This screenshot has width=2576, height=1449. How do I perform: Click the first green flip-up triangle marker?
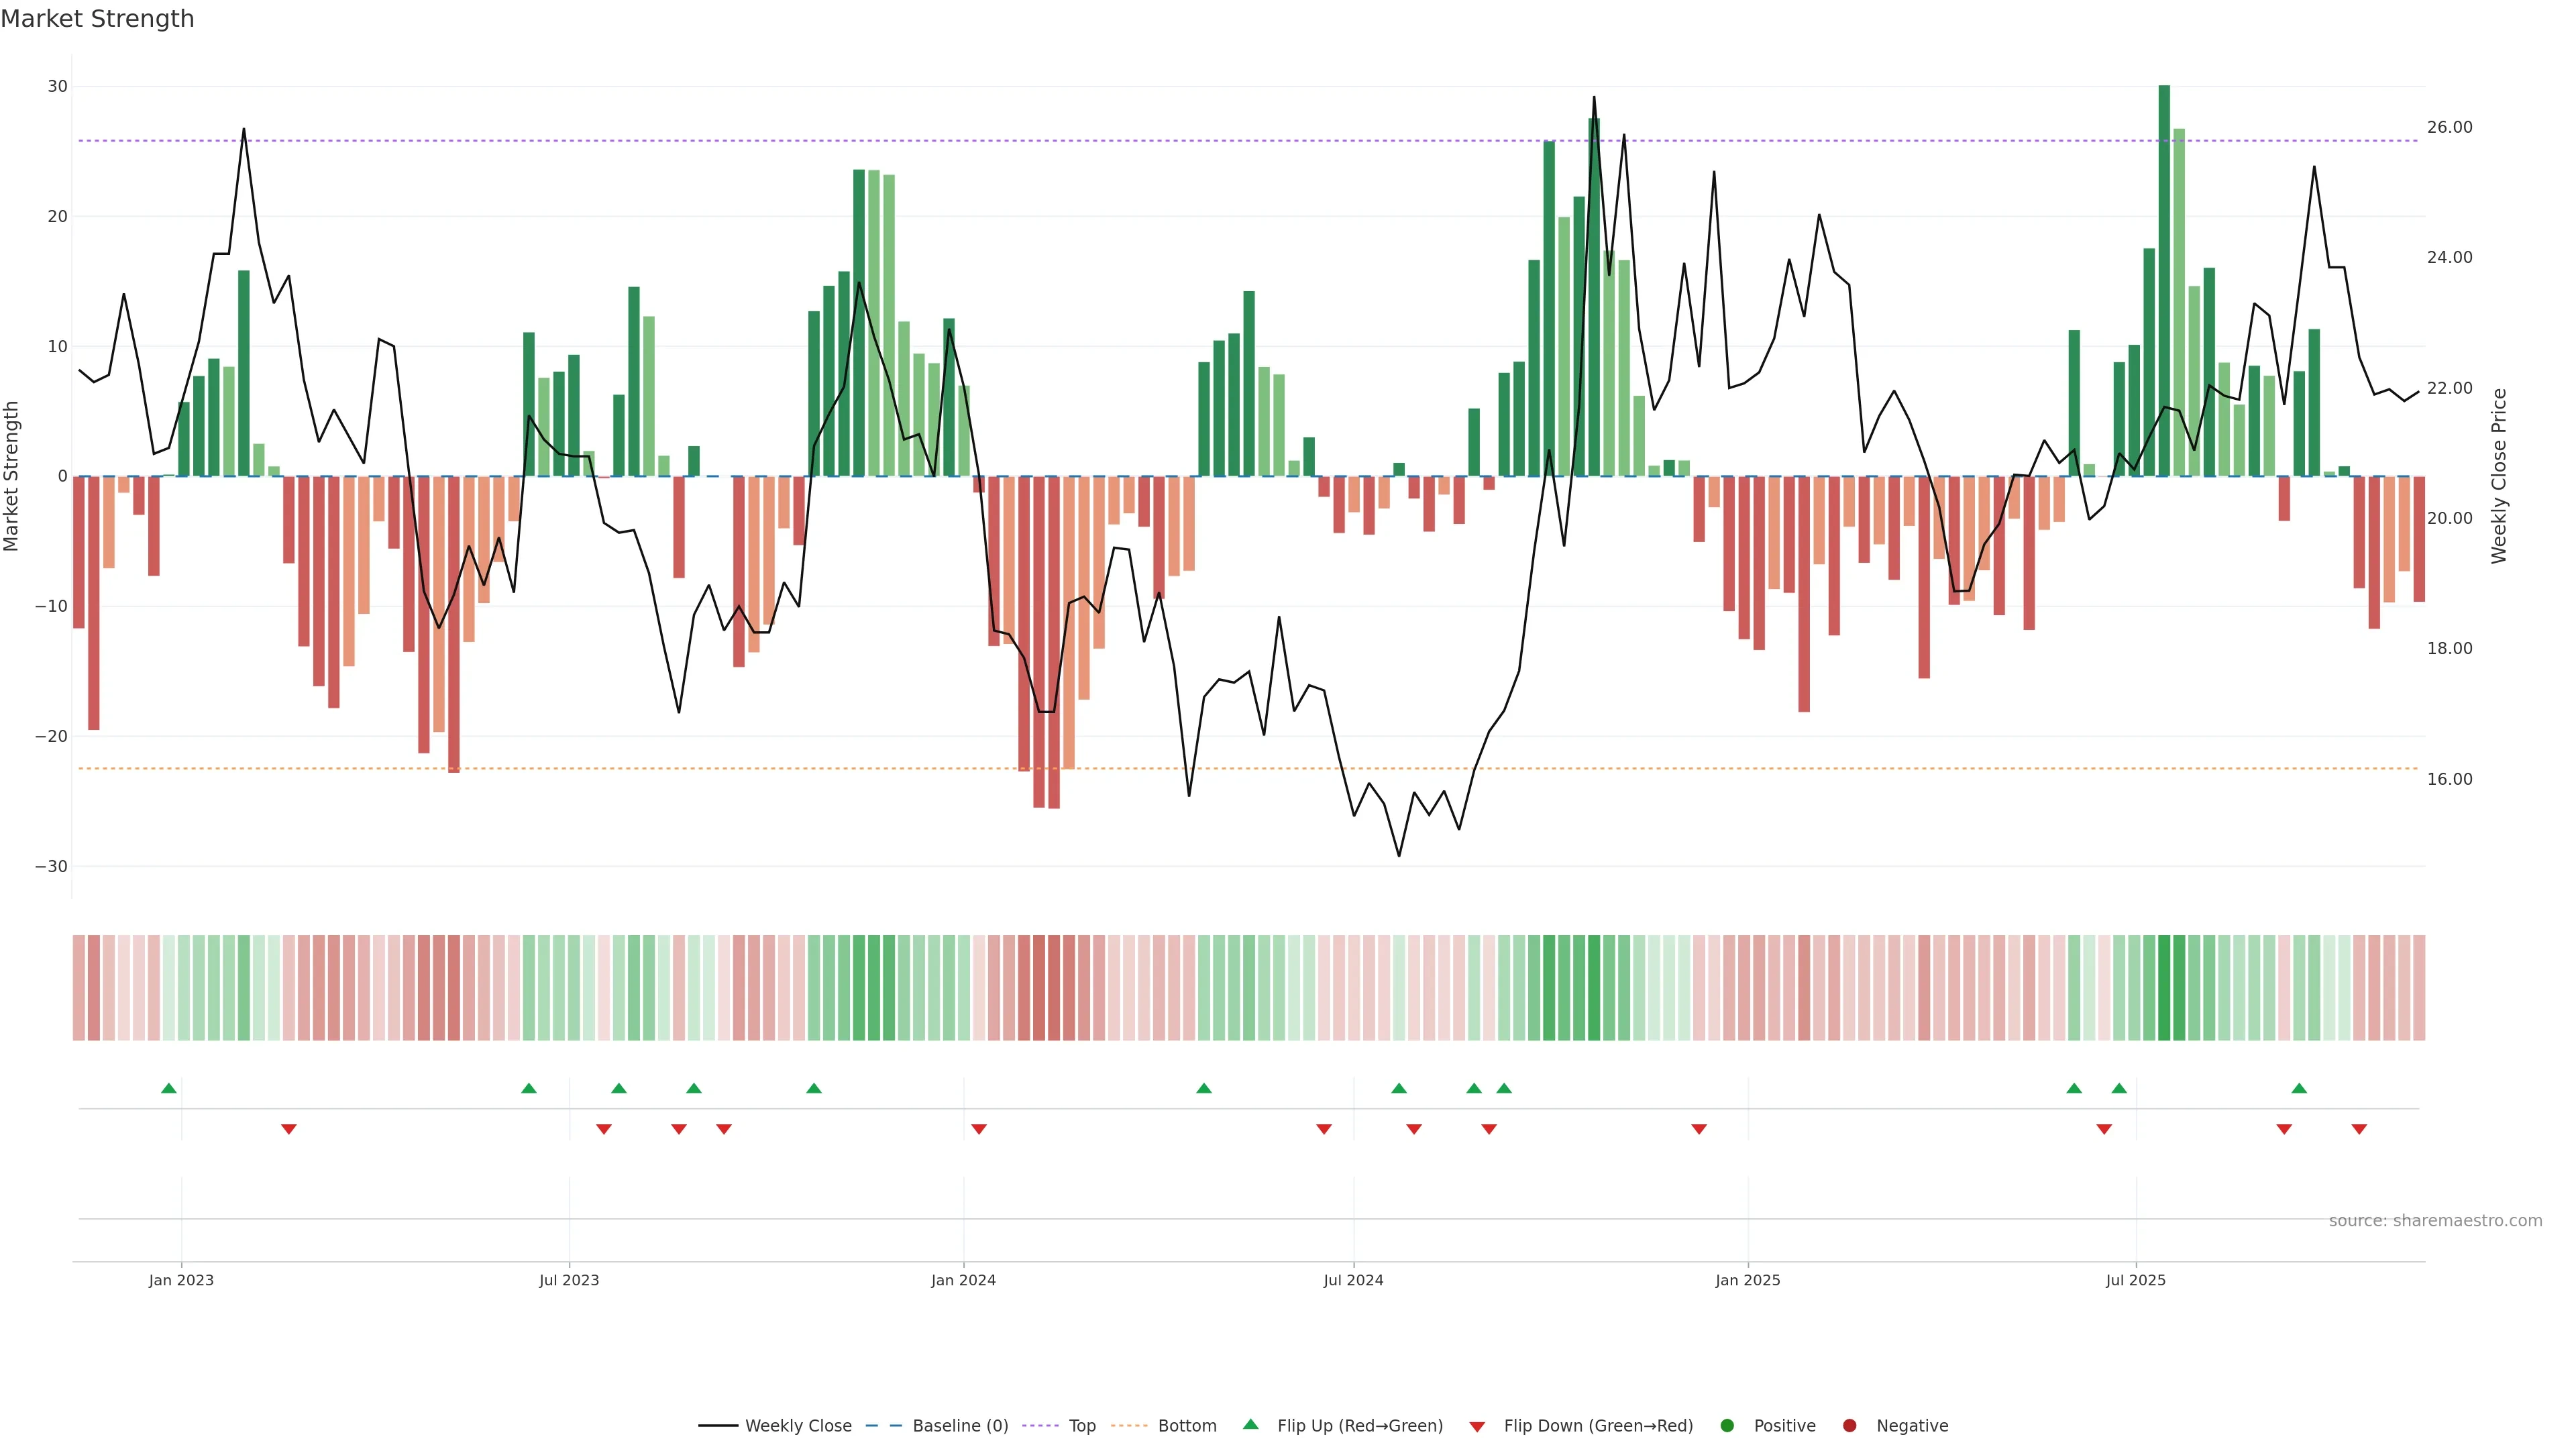pyautogui.click(x=169, y=1088)
